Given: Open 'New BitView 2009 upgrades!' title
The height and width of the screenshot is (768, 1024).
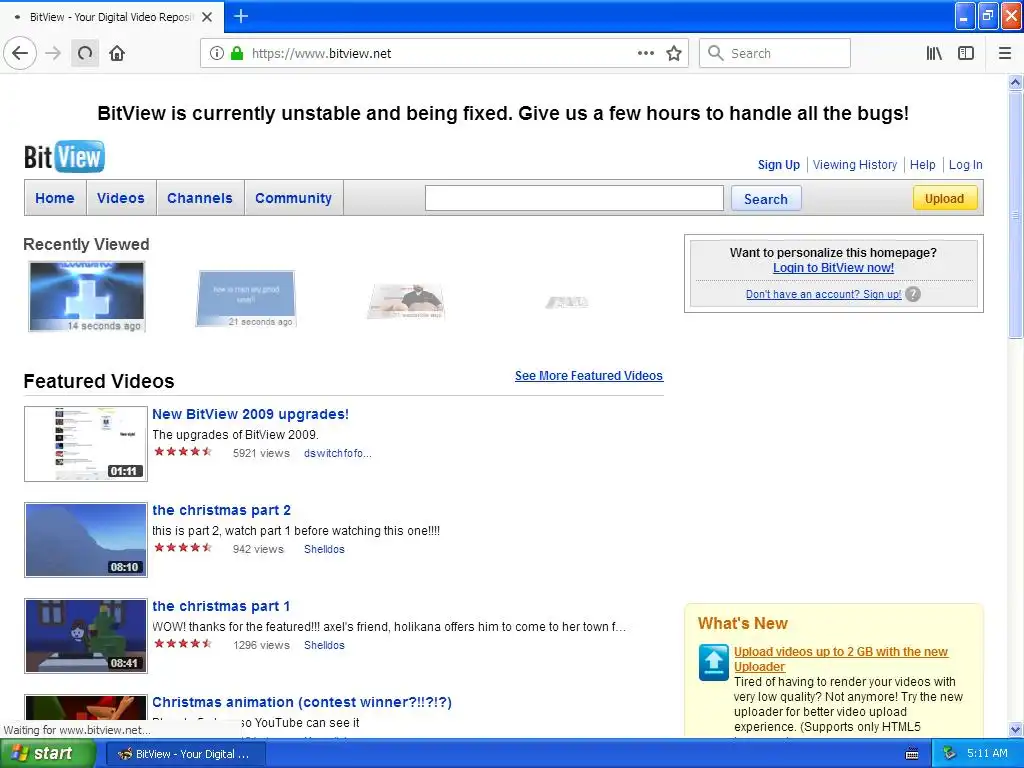Looking at the screenshot, I should (x=250, y=414).
